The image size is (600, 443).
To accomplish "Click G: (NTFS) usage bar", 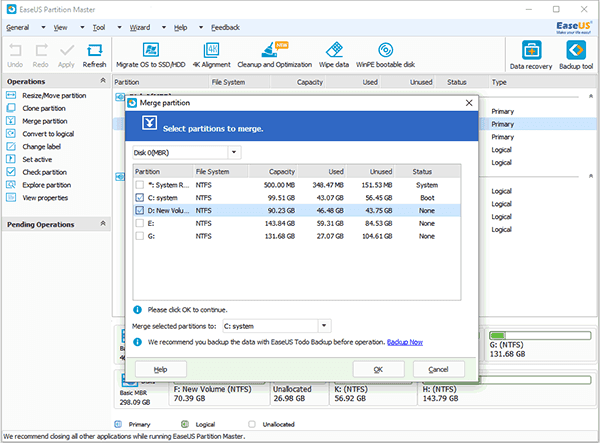I will pyautogui.click(x=540, y=336).
